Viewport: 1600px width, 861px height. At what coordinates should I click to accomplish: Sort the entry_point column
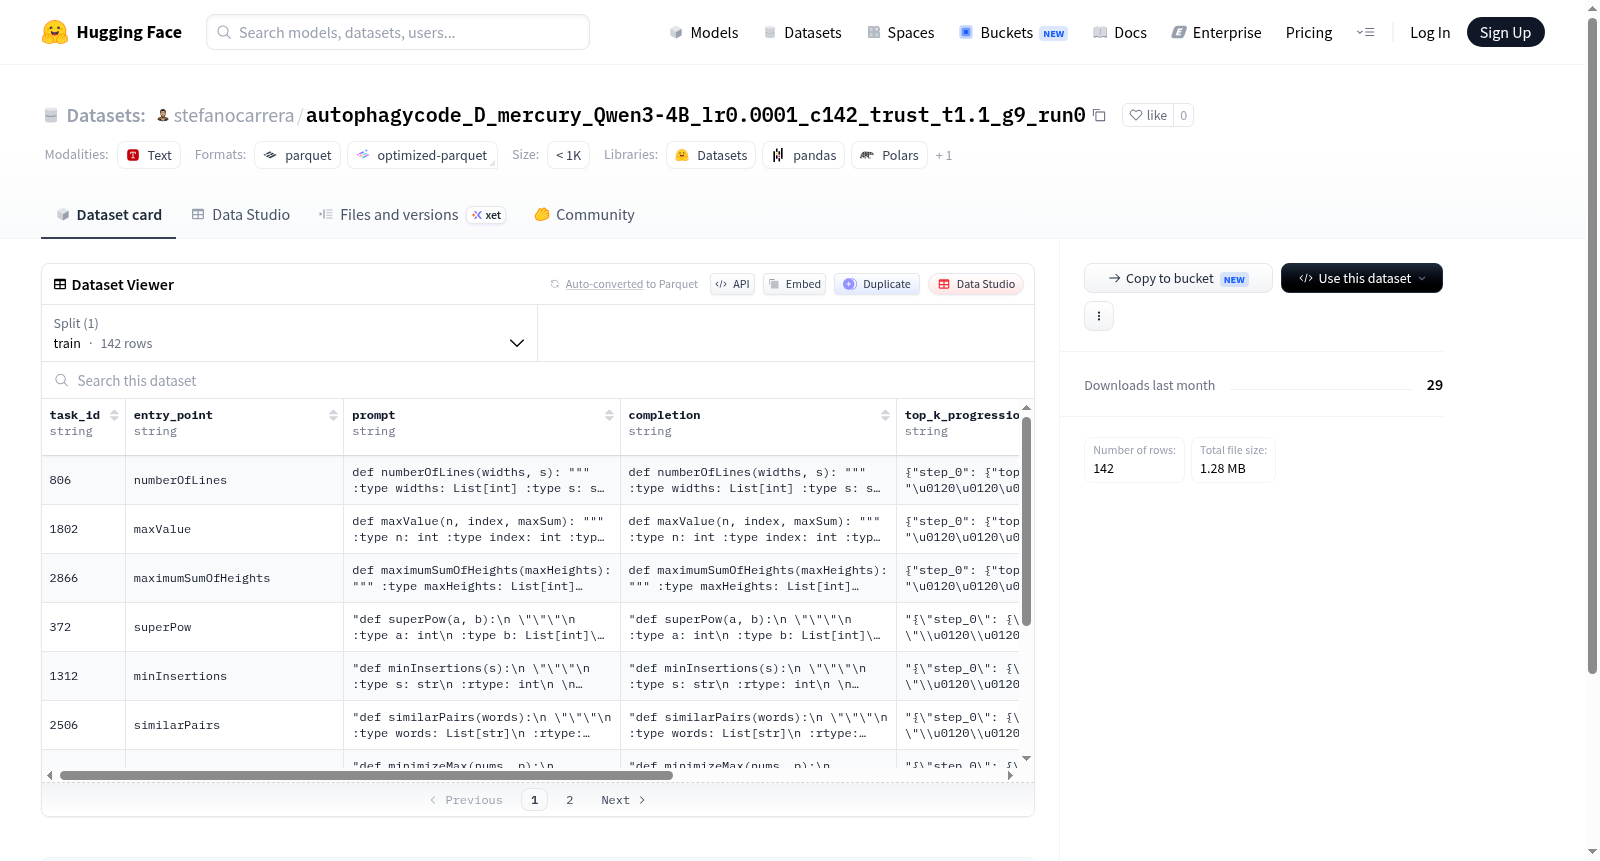333,415
